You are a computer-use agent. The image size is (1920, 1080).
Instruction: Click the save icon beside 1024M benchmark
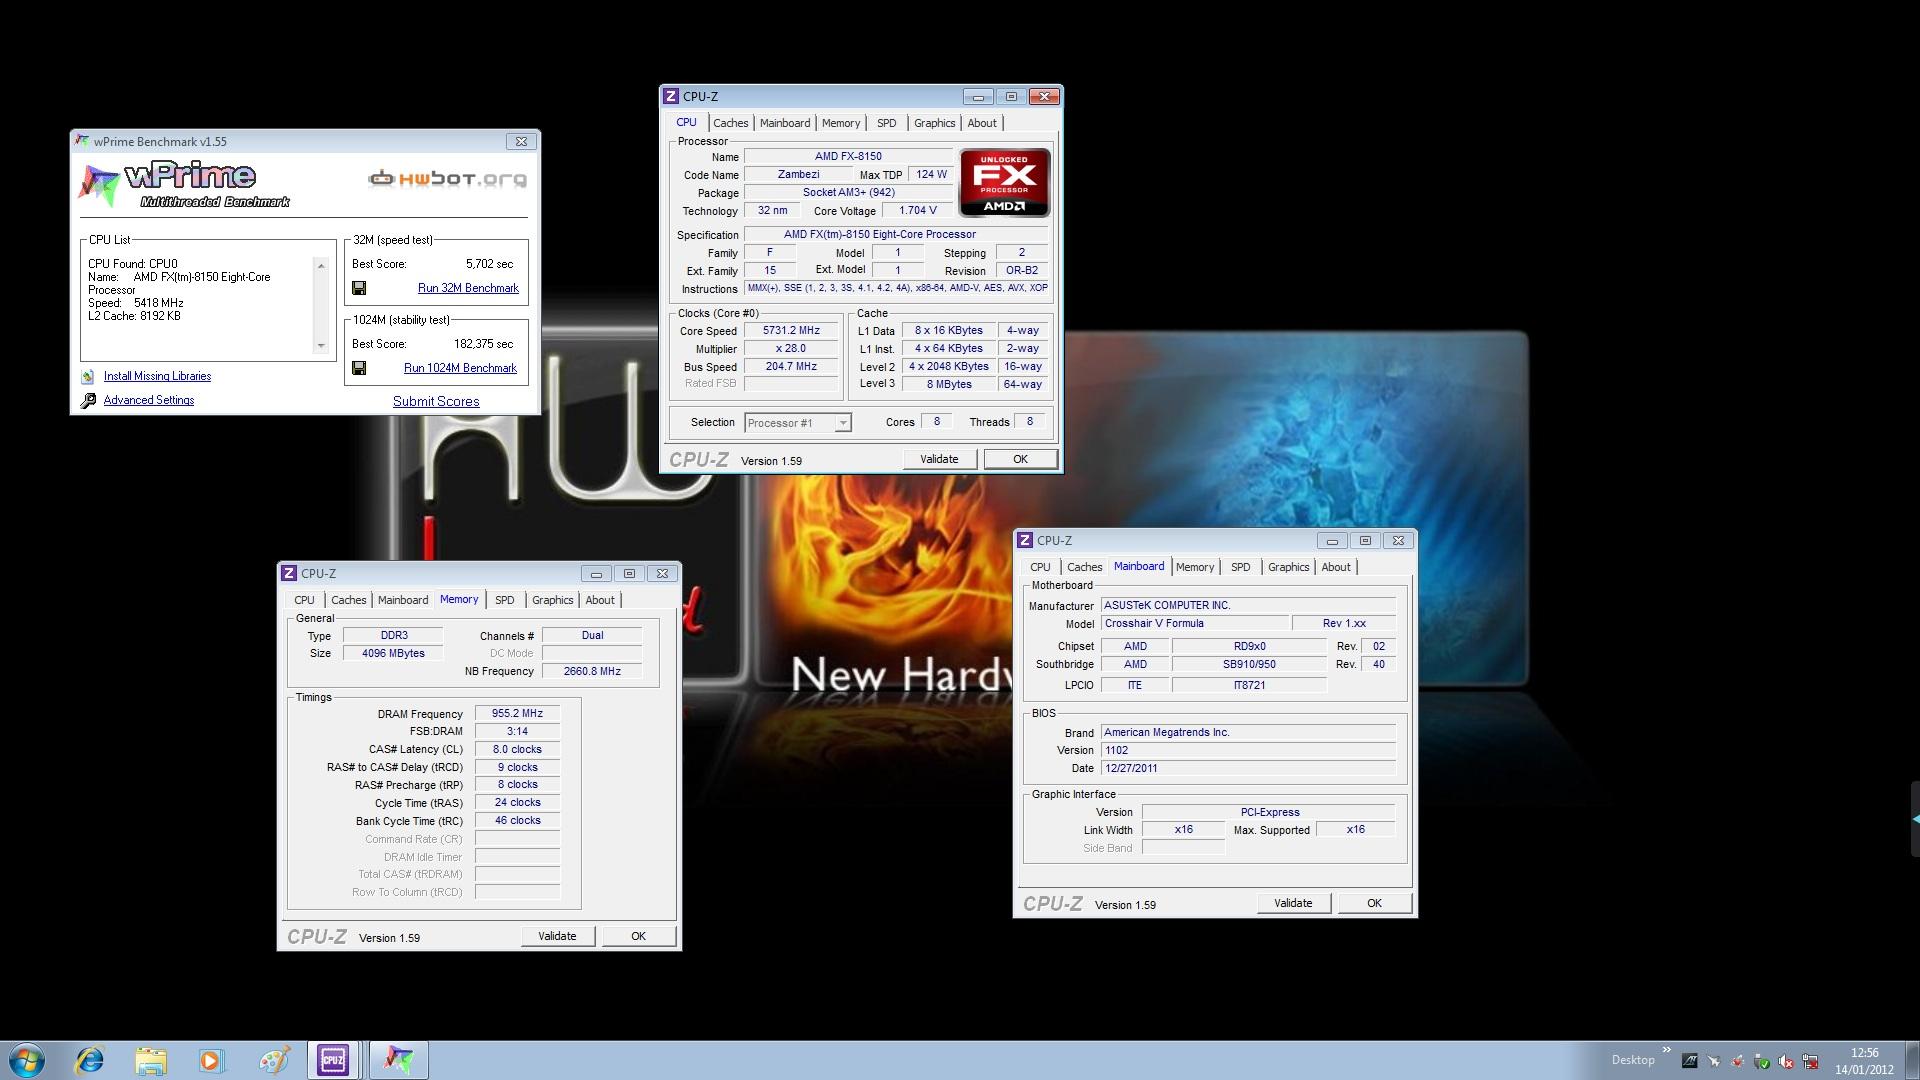click(x=359, y=368)
